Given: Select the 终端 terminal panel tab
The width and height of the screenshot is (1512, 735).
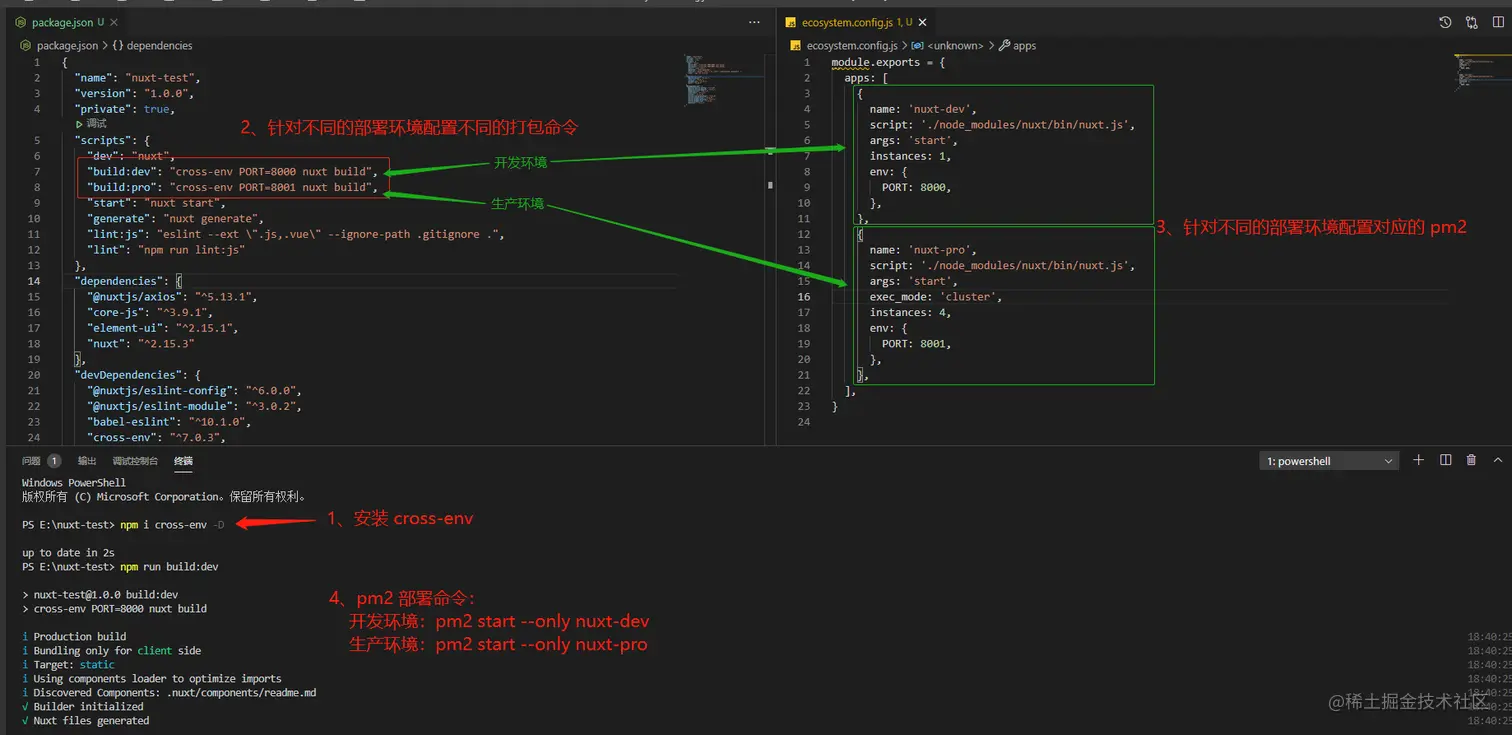Looking at the screenshot, I should click(183, 461).
